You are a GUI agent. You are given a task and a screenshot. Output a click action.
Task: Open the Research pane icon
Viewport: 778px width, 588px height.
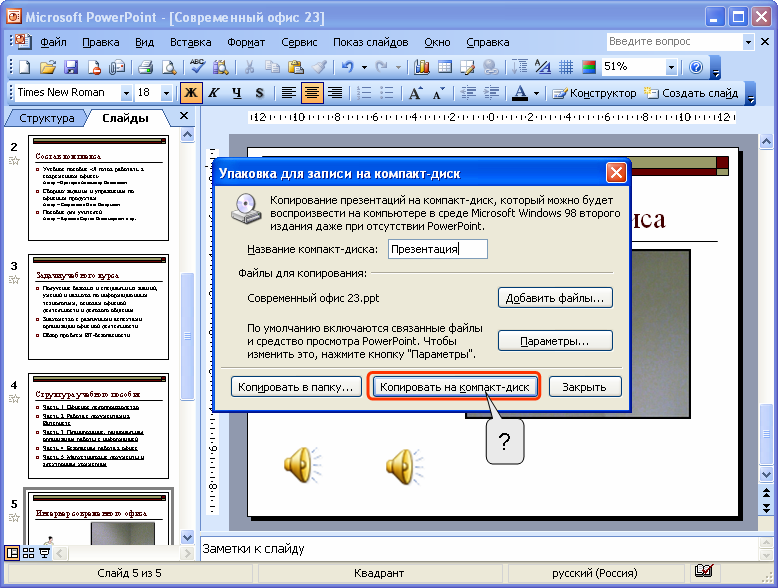(x=221, y=67)
